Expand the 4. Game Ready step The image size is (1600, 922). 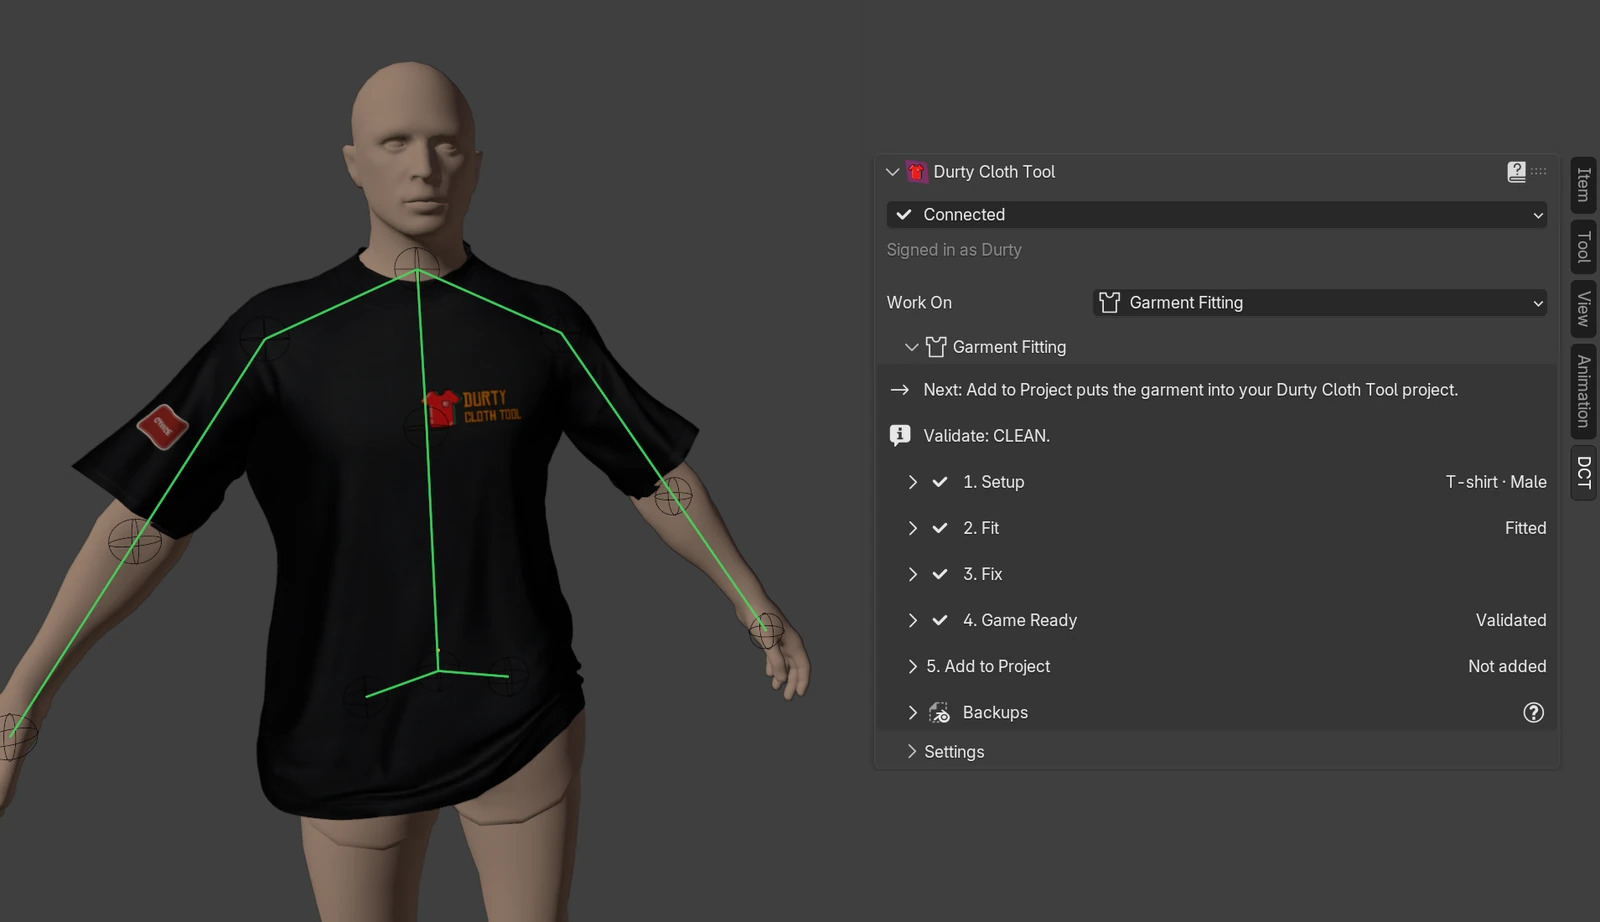tap(912, 620)
